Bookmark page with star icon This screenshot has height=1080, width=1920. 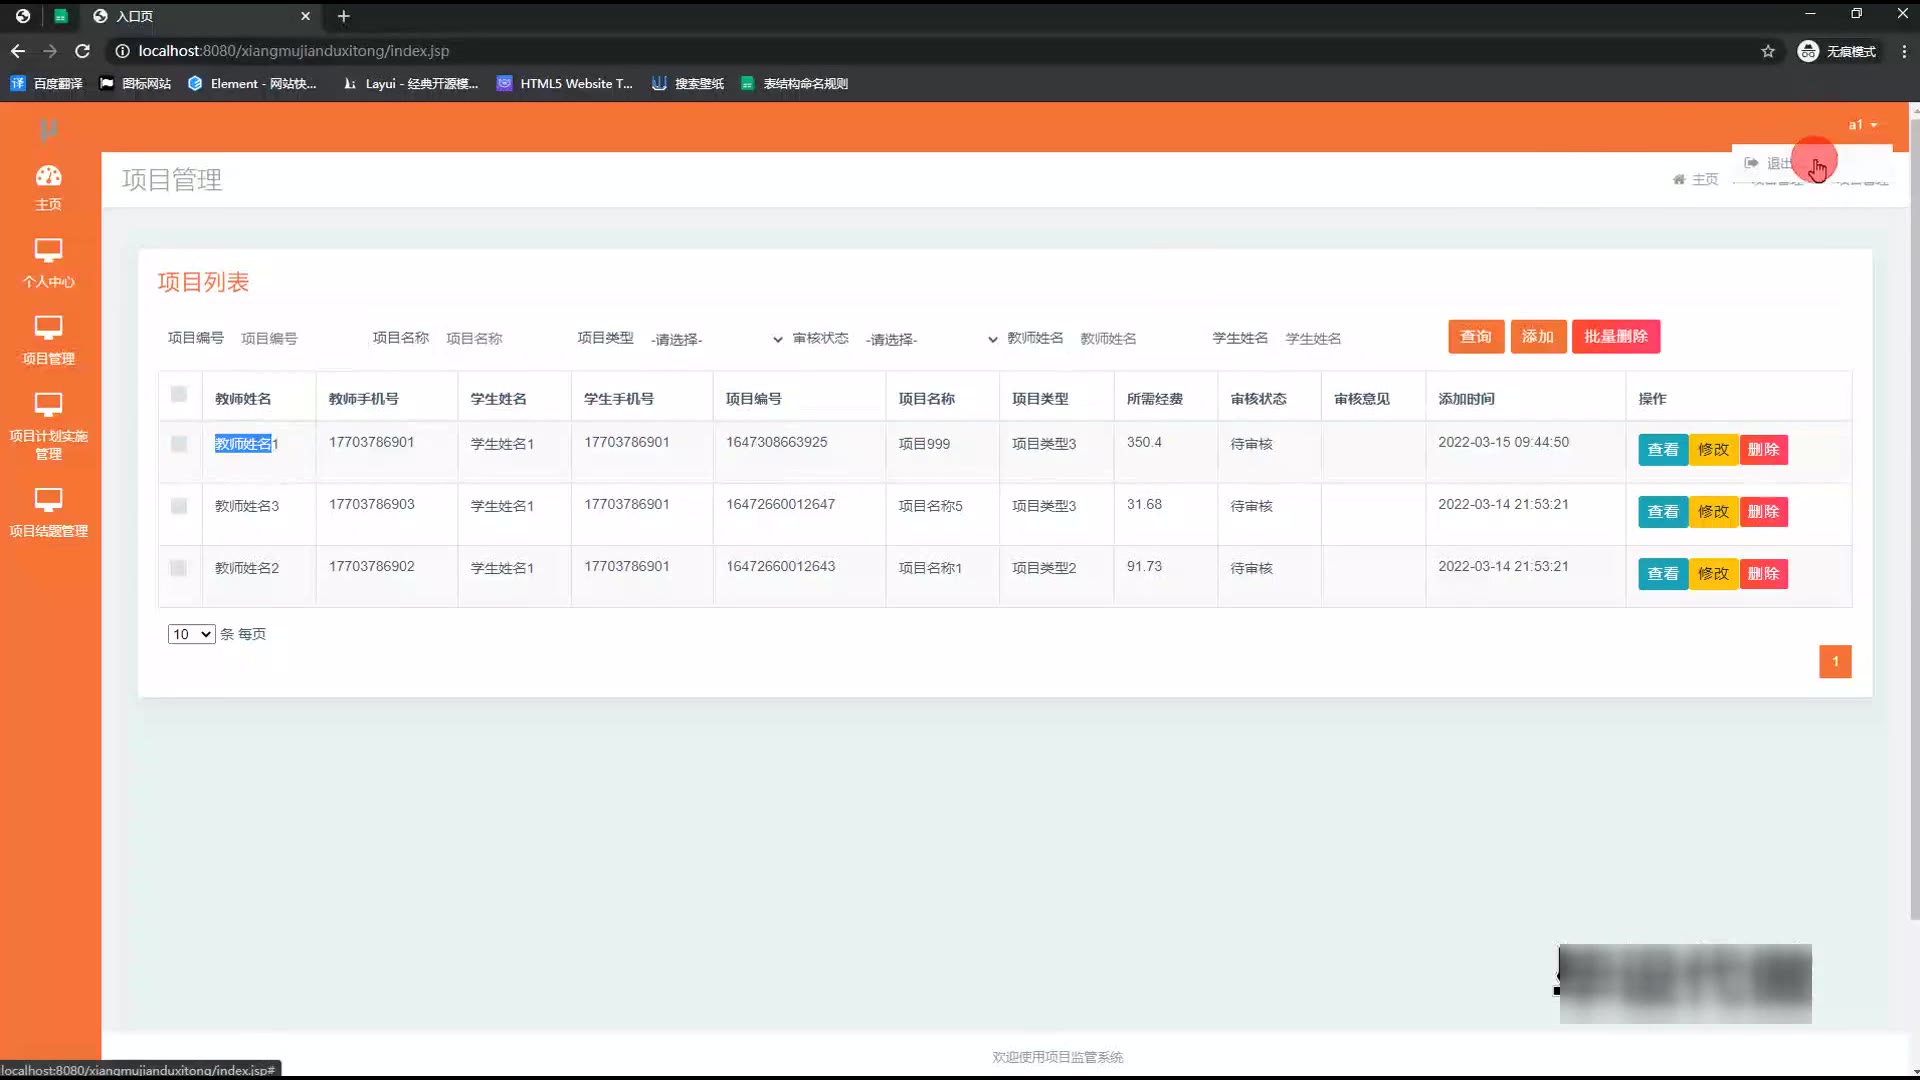point(1767,51)
